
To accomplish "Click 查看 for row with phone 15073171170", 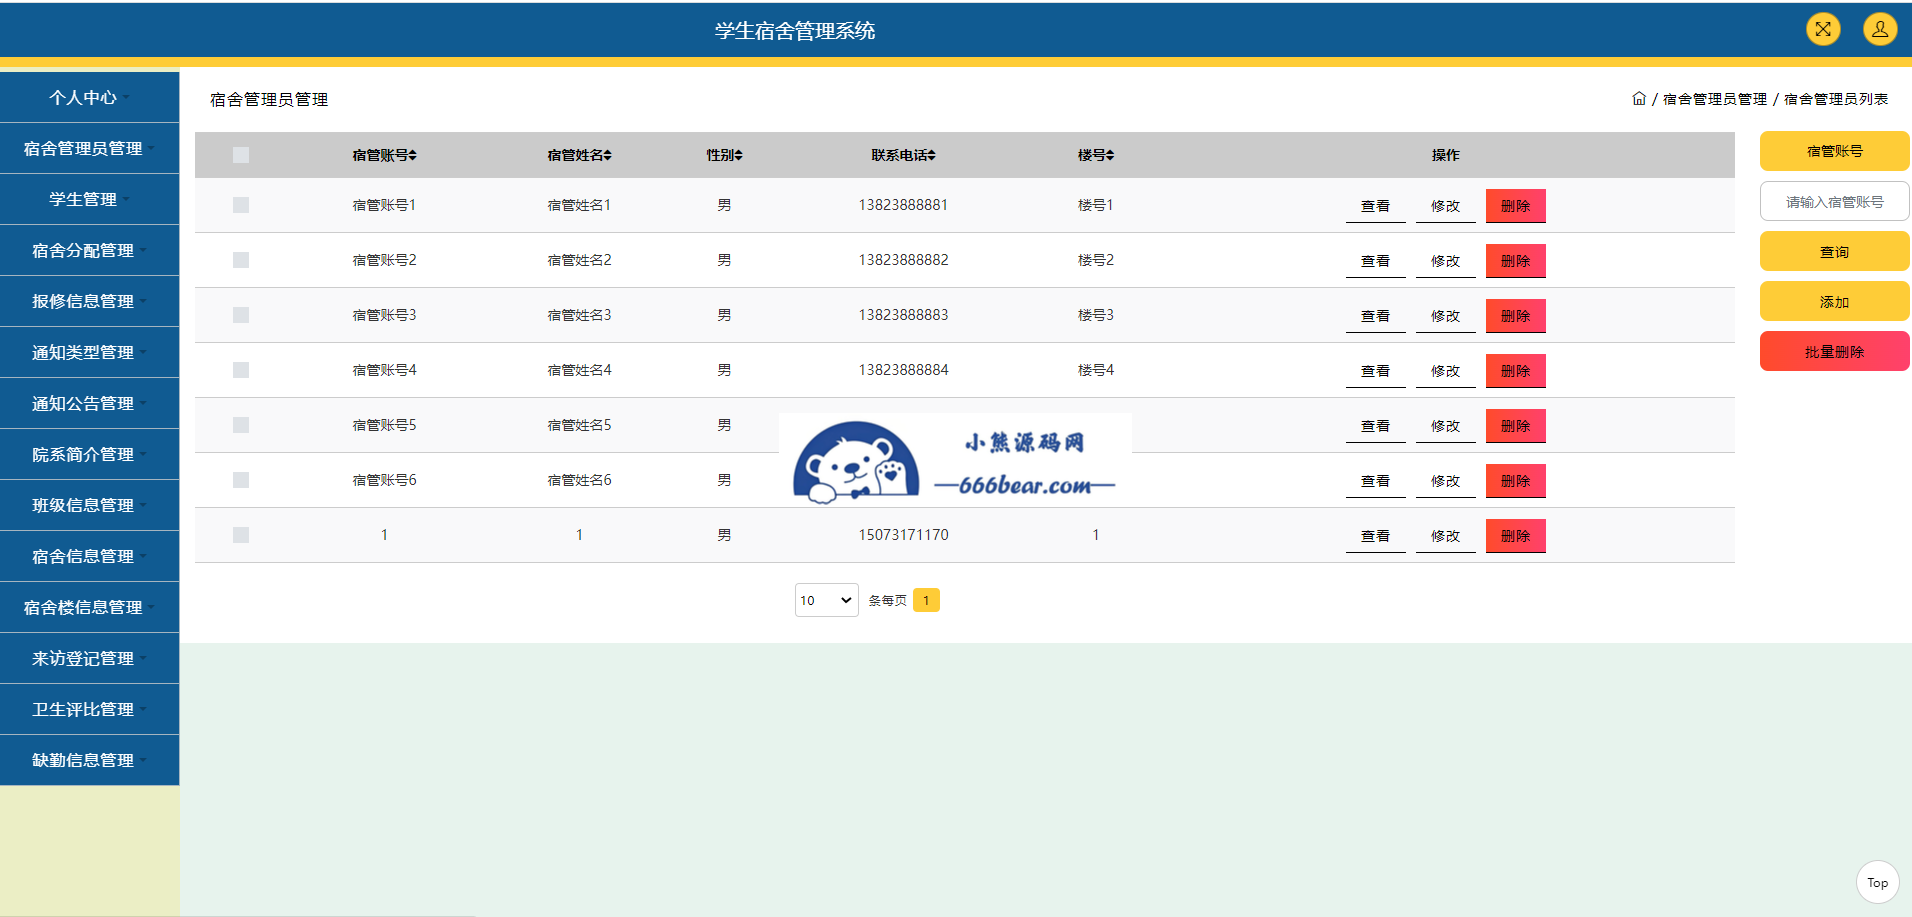I will coord(1375,536).
